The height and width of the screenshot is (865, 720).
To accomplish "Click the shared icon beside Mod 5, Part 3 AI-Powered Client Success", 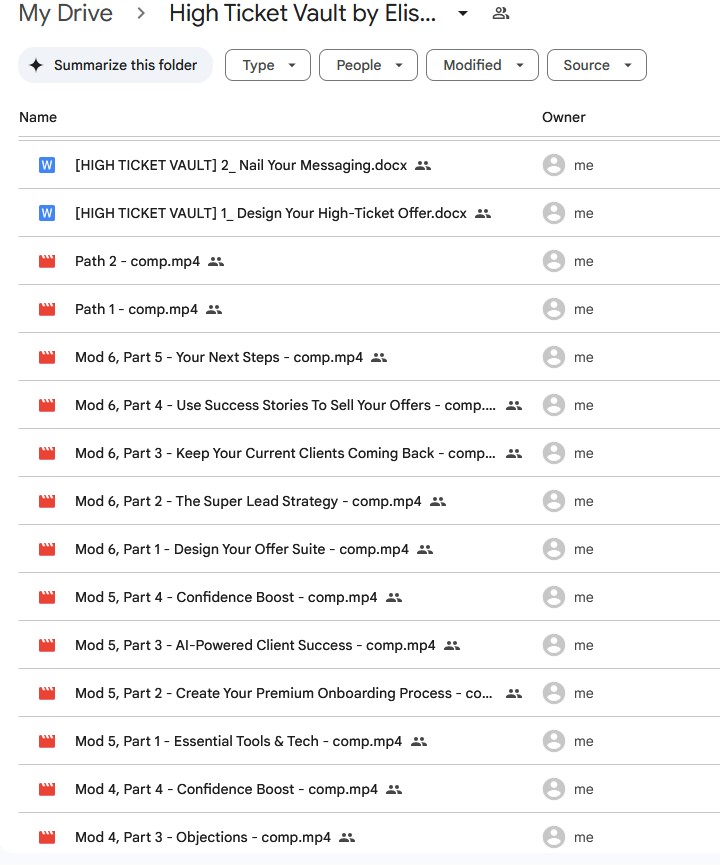I will 452,645.
